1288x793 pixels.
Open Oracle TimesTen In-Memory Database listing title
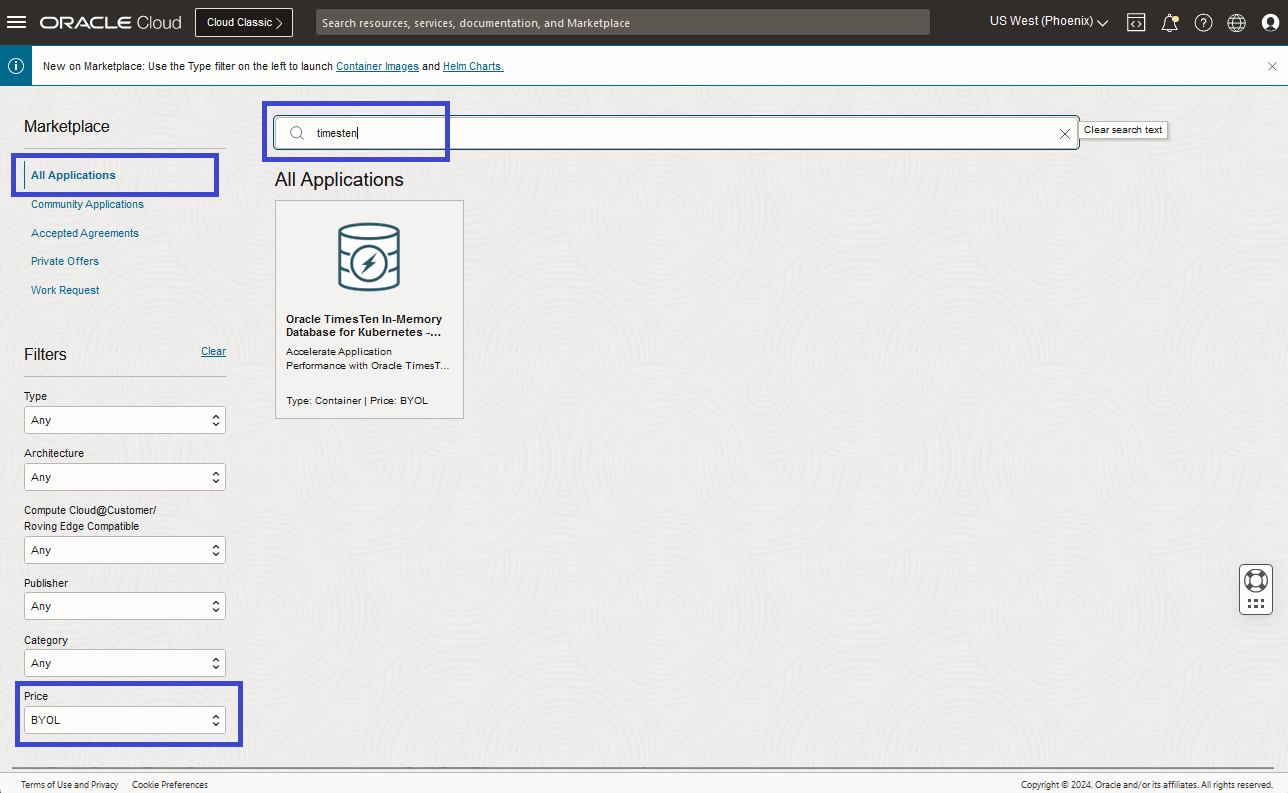coord(364,325)
